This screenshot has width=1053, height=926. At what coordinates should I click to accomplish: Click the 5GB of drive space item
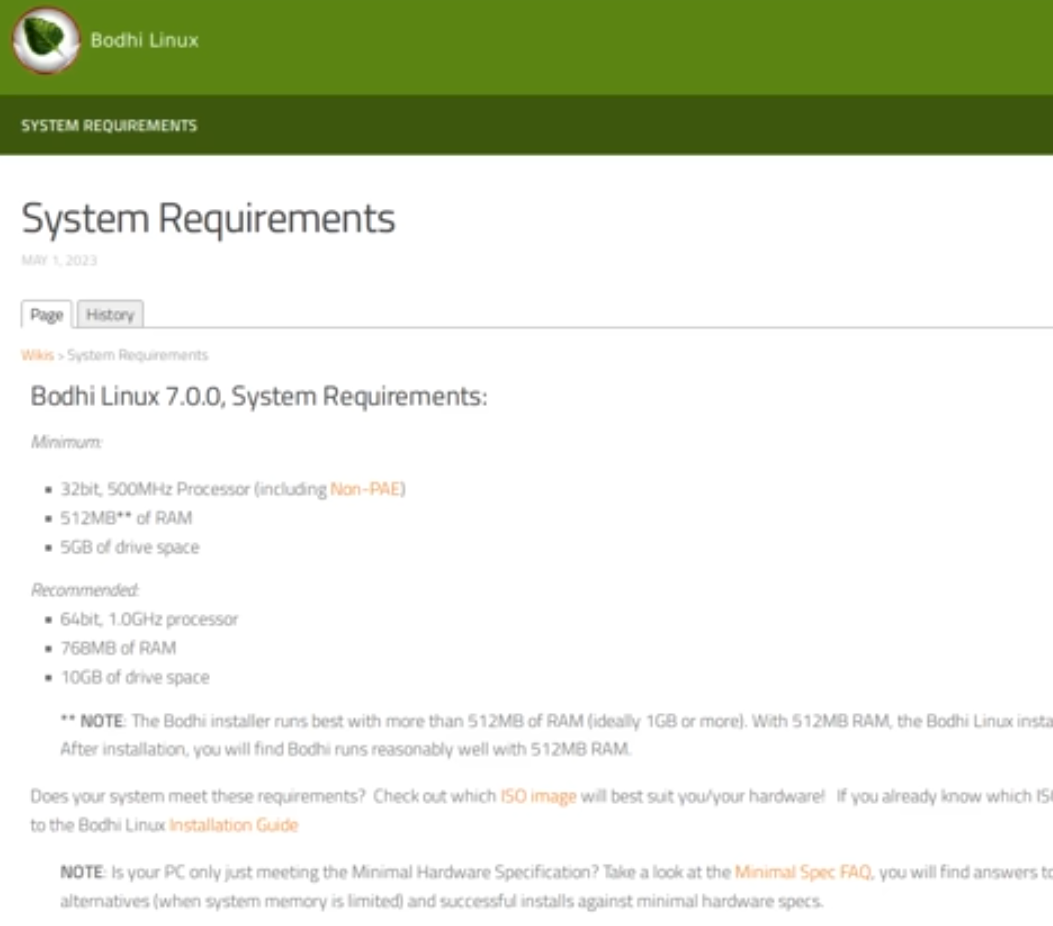pyautogui.click(x=130, y=547)
